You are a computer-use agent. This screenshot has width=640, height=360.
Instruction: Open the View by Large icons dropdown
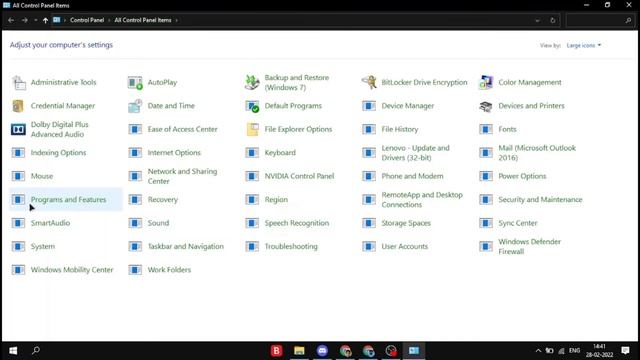point(584,45)
